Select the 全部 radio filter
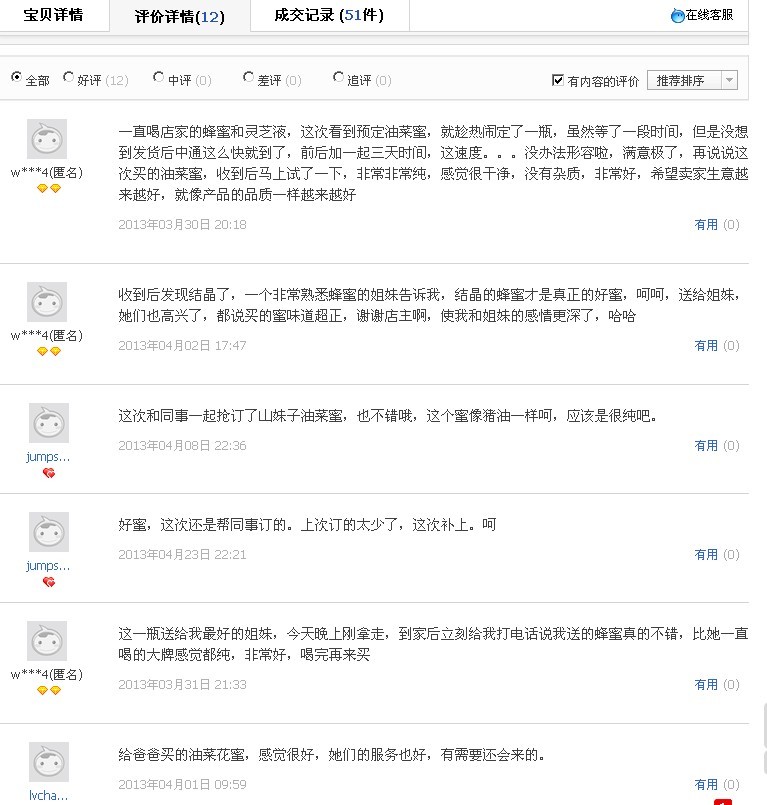The image size is (767, 805). pos(16,78)
